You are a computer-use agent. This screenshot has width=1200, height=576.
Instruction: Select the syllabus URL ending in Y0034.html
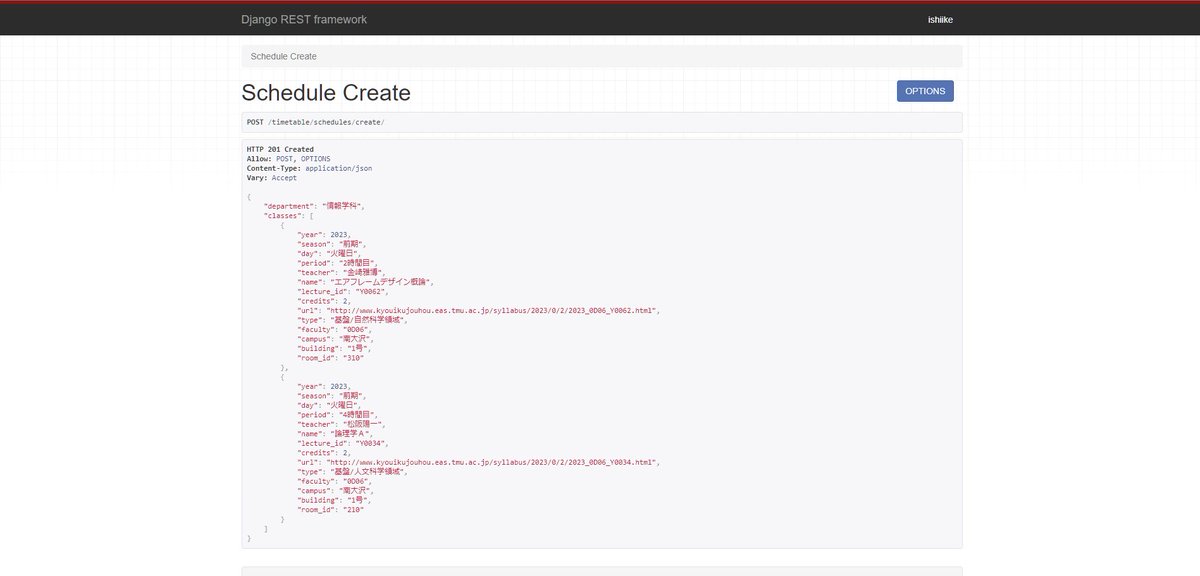[491, 462]
